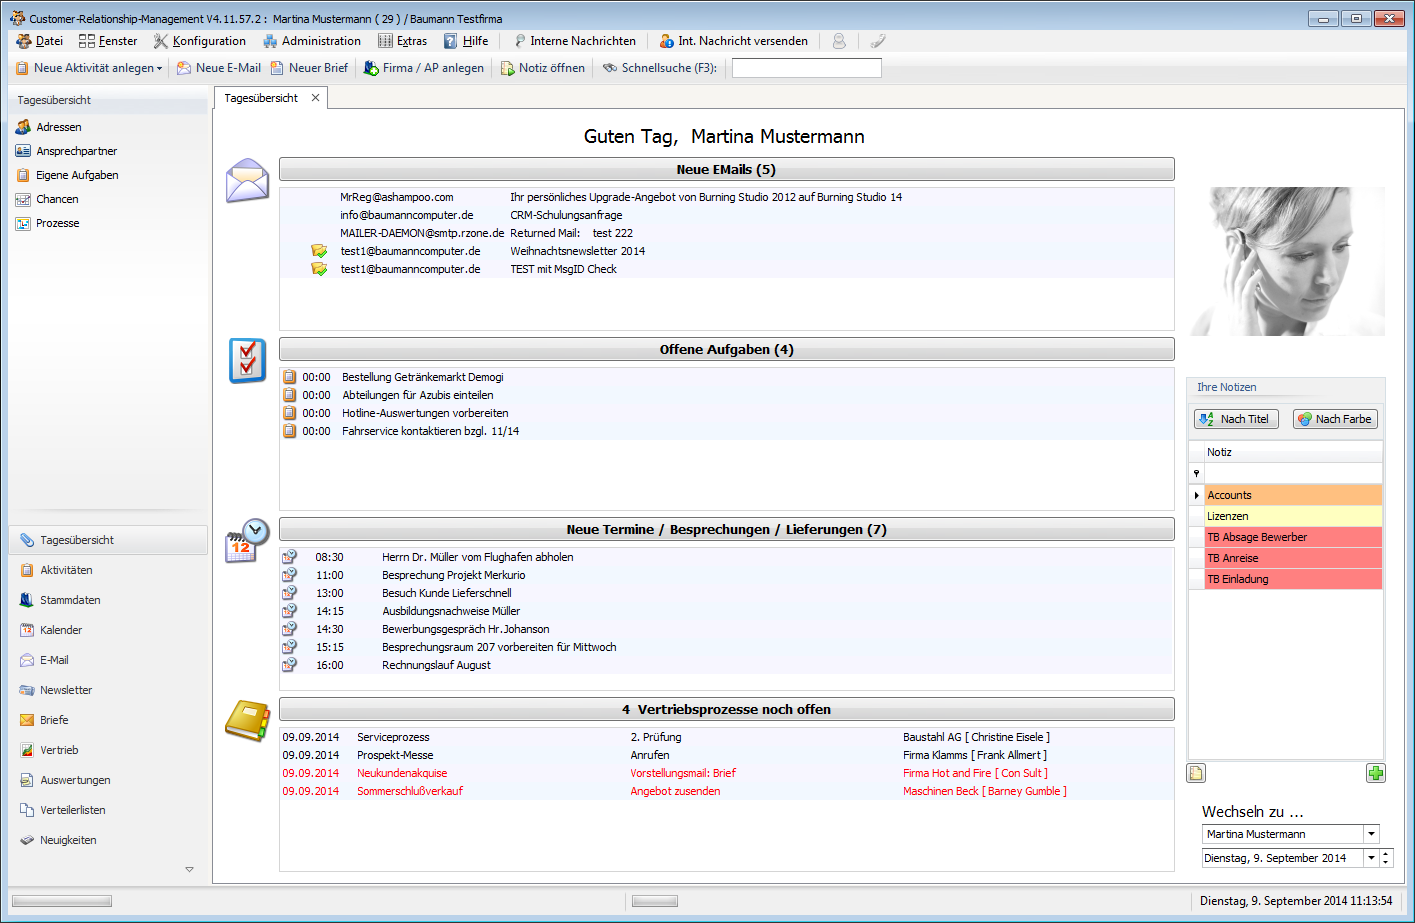Sort notes with Nach Titel button
Screen dimensions: 1415x923
pyautogui.click(x=1236, y=419)
